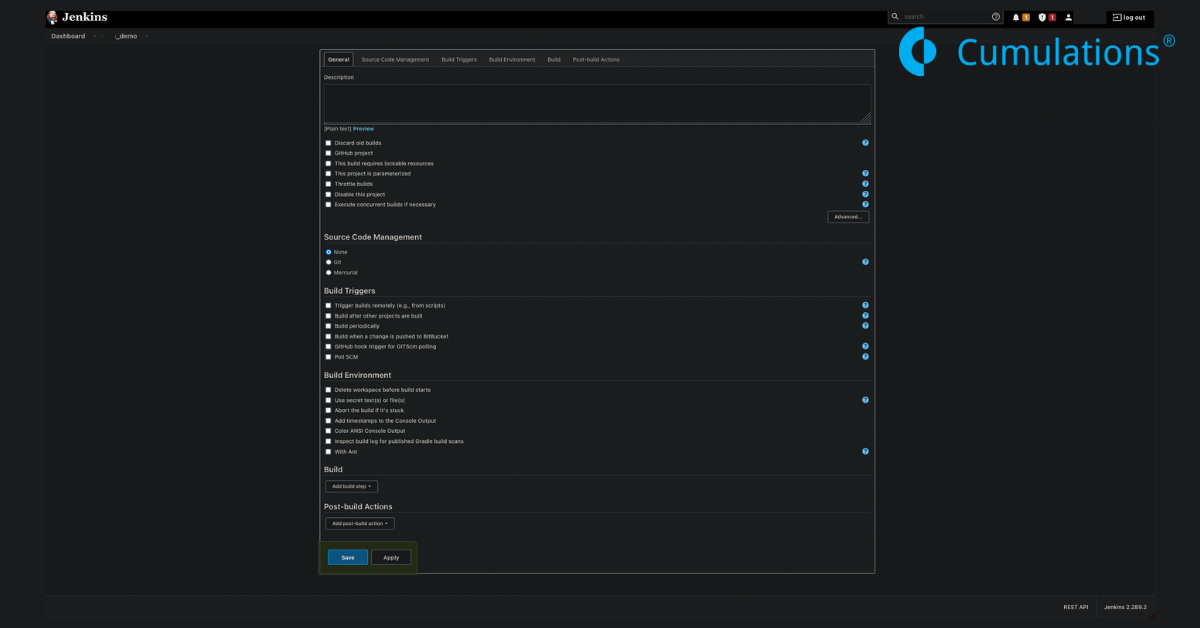Tick the Build periodically checkbox

coord(328,326)
